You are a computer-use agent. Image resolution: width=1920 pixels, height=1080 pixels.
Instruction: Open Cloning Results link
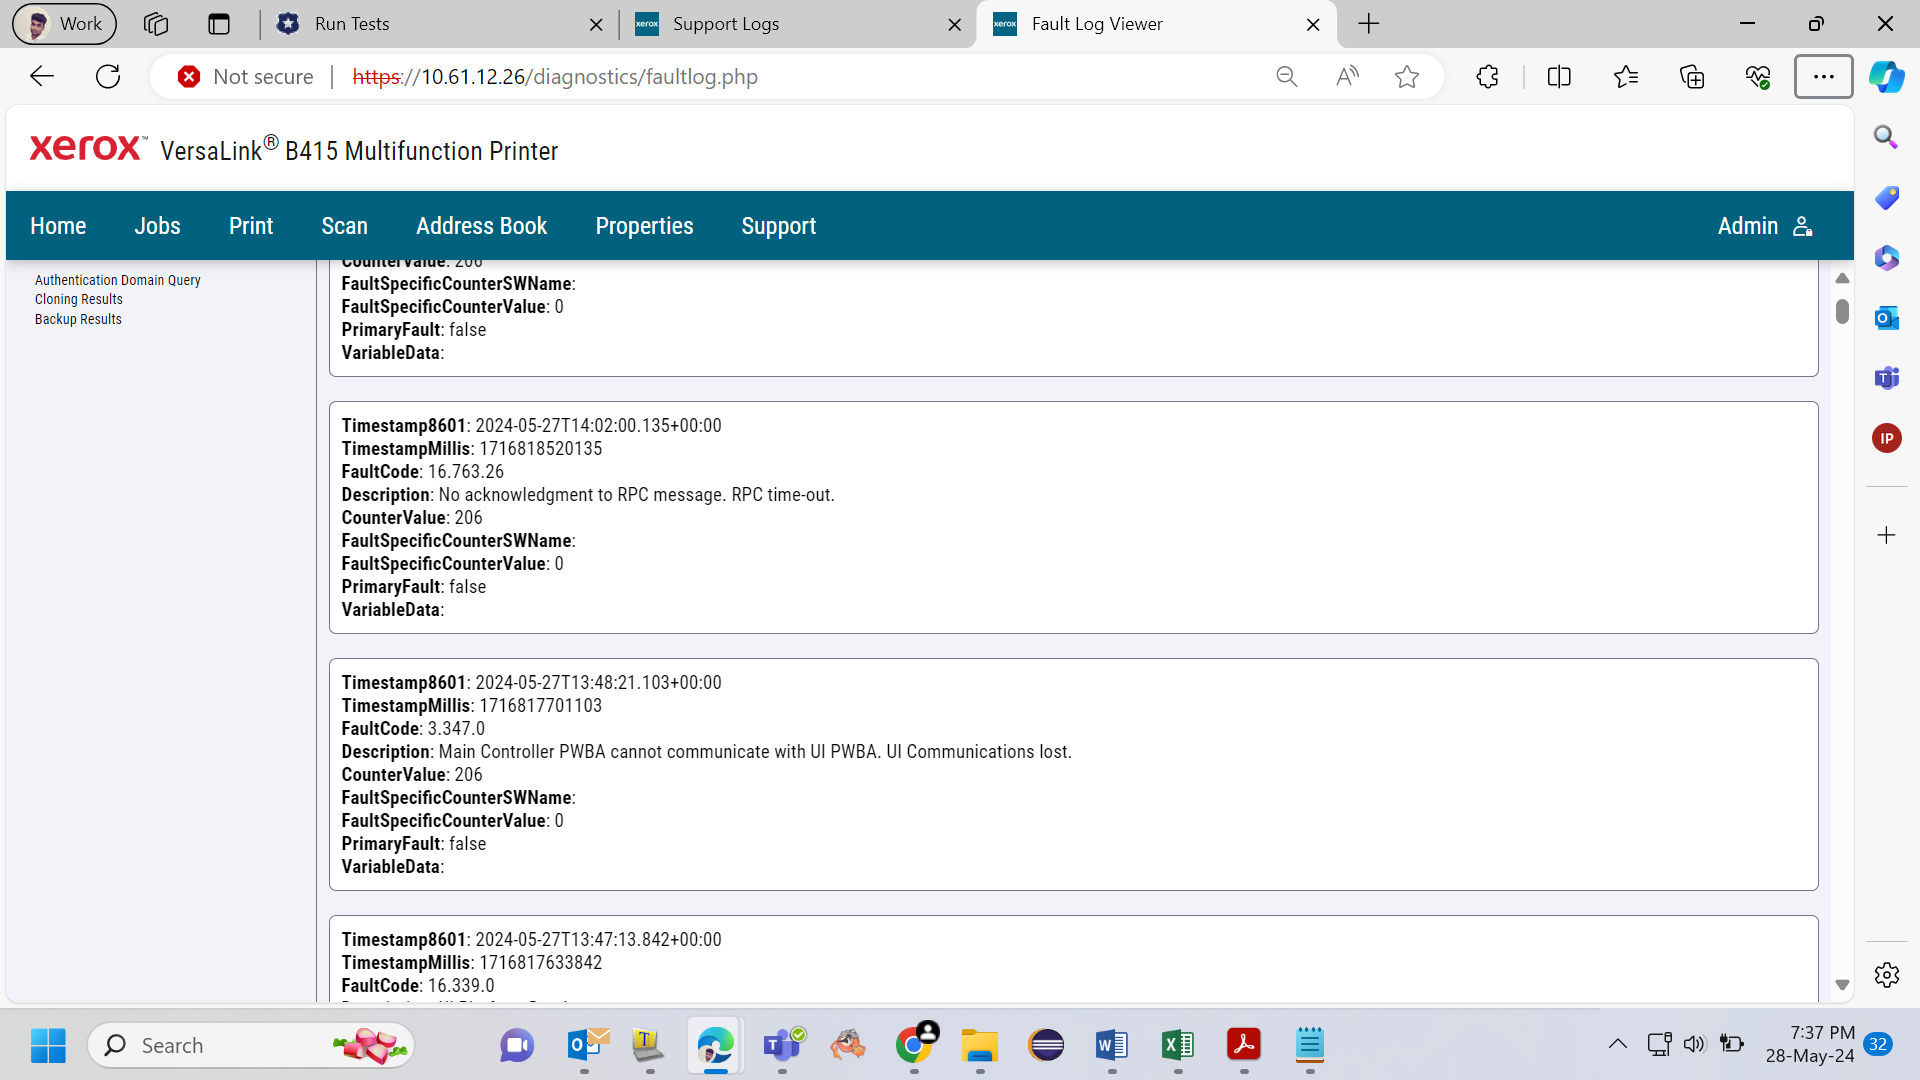pyautogui.click(x=79, y=299)
